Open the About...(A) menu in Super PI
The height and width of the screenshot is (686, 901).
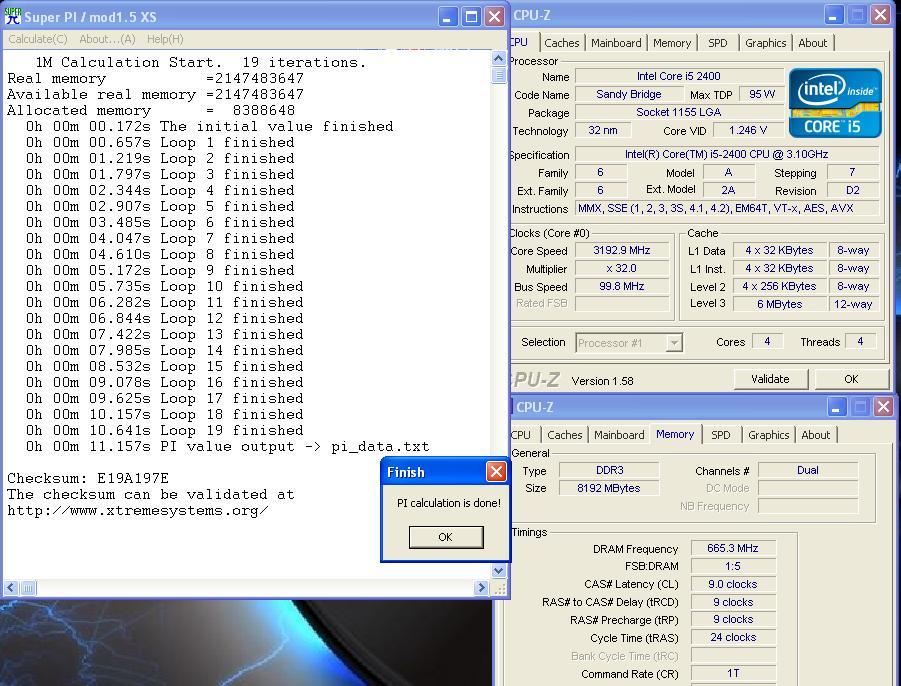coord(107,39)
